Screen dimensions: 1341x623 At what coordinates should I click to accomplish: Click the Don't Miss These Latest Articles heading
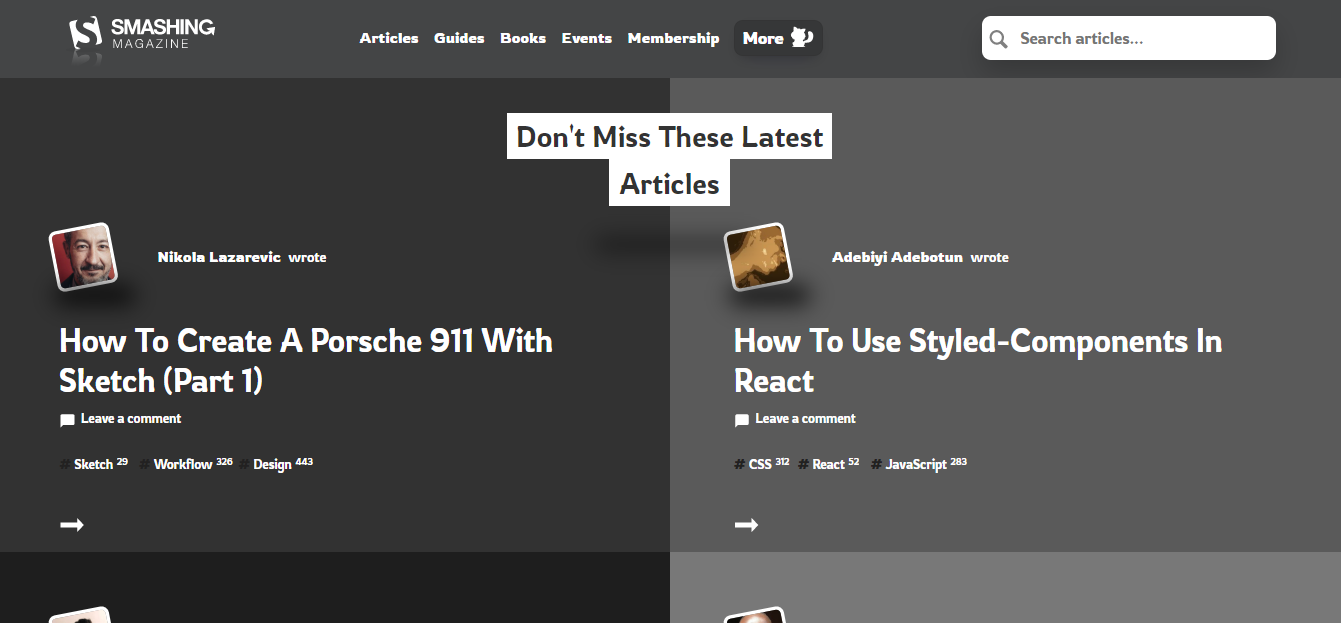670,160
